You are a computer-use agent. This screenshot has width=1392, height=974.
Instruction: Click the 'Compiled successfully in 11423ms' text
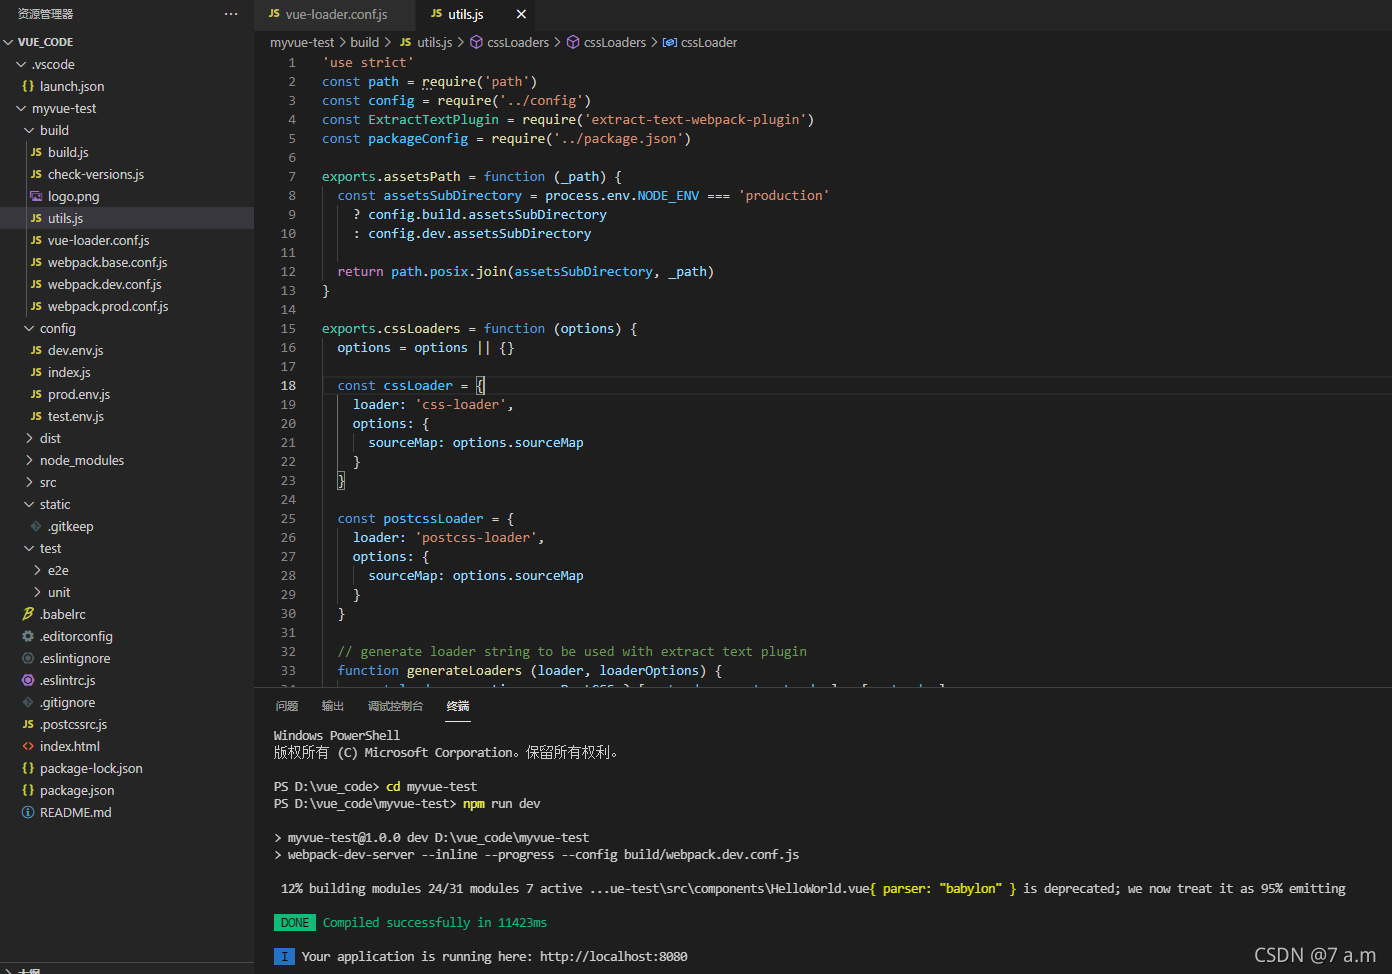click(x=435, y=923)
